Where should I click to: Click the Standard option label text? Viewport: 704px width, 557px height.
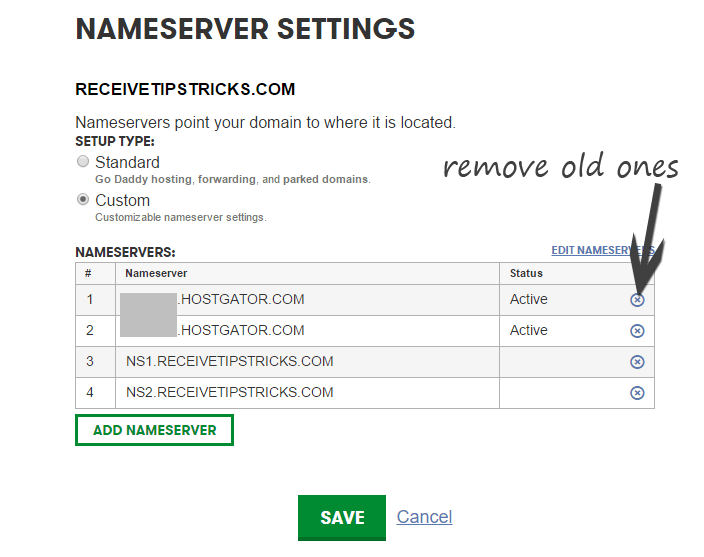128,162
